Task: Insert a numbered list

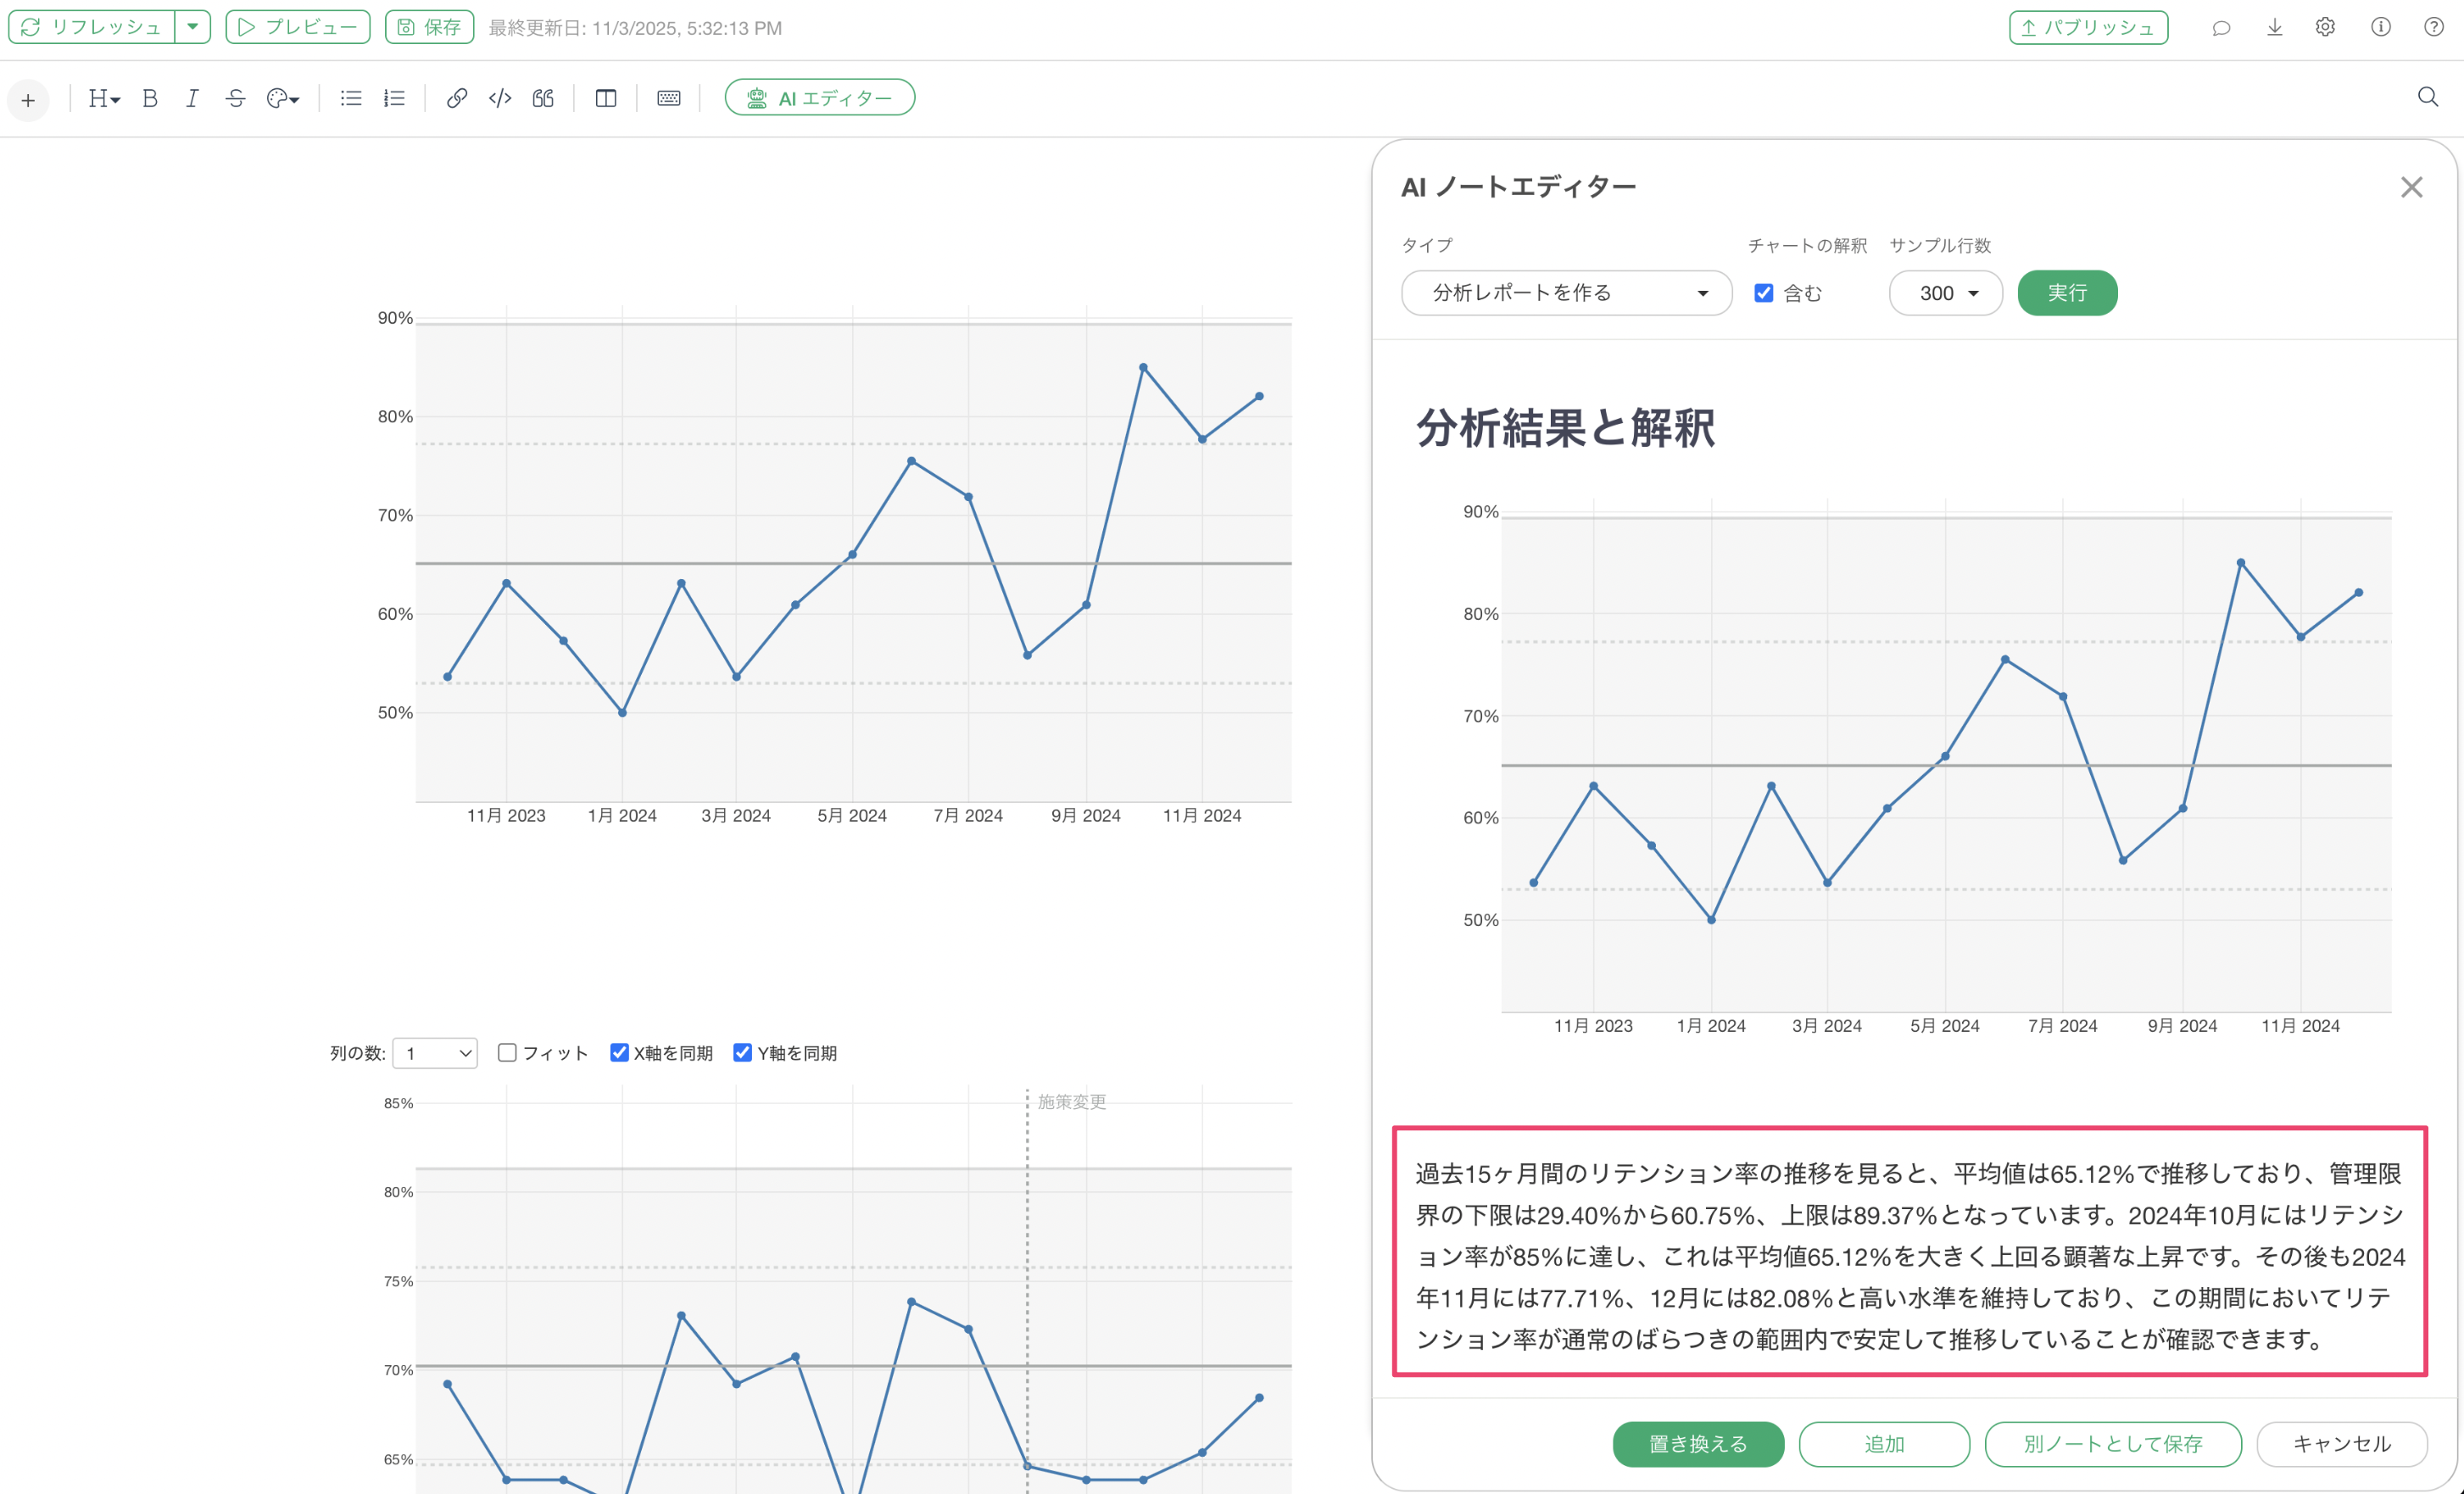Action: click(x=394, y=98)
